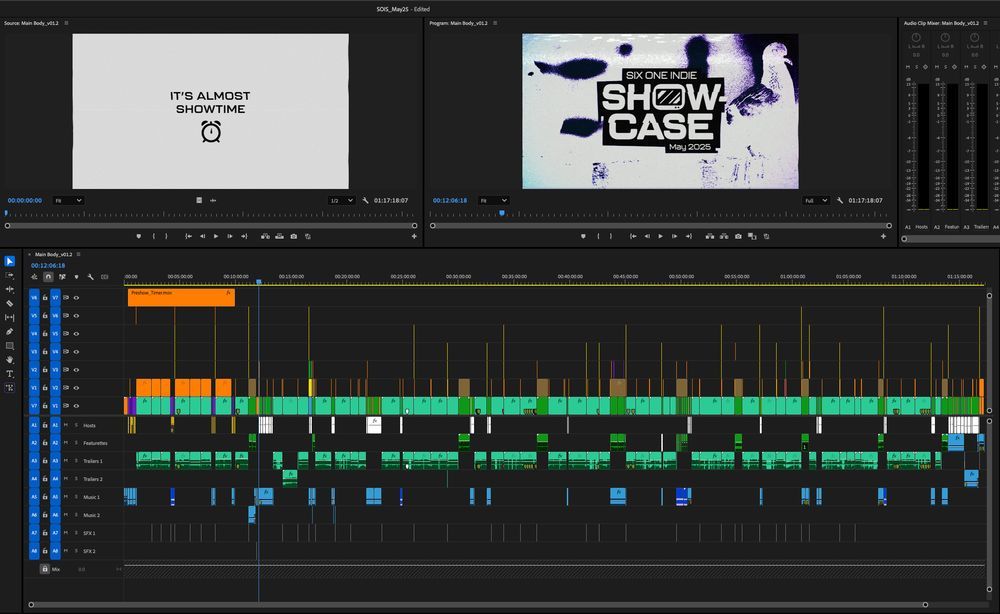This screenshot has width=1000, height=614.
Task: Click the timeline horizontal zoom scroll bar
Action: [x=478, y=604]
